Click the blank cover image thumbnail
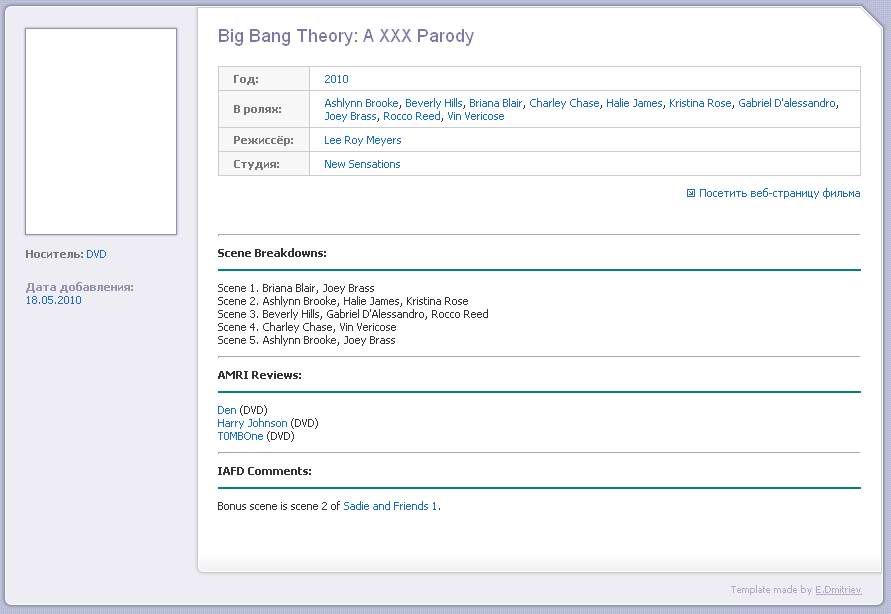Image resolution: width=891 pixels, height=614 pixels. [x=101, y=131]
